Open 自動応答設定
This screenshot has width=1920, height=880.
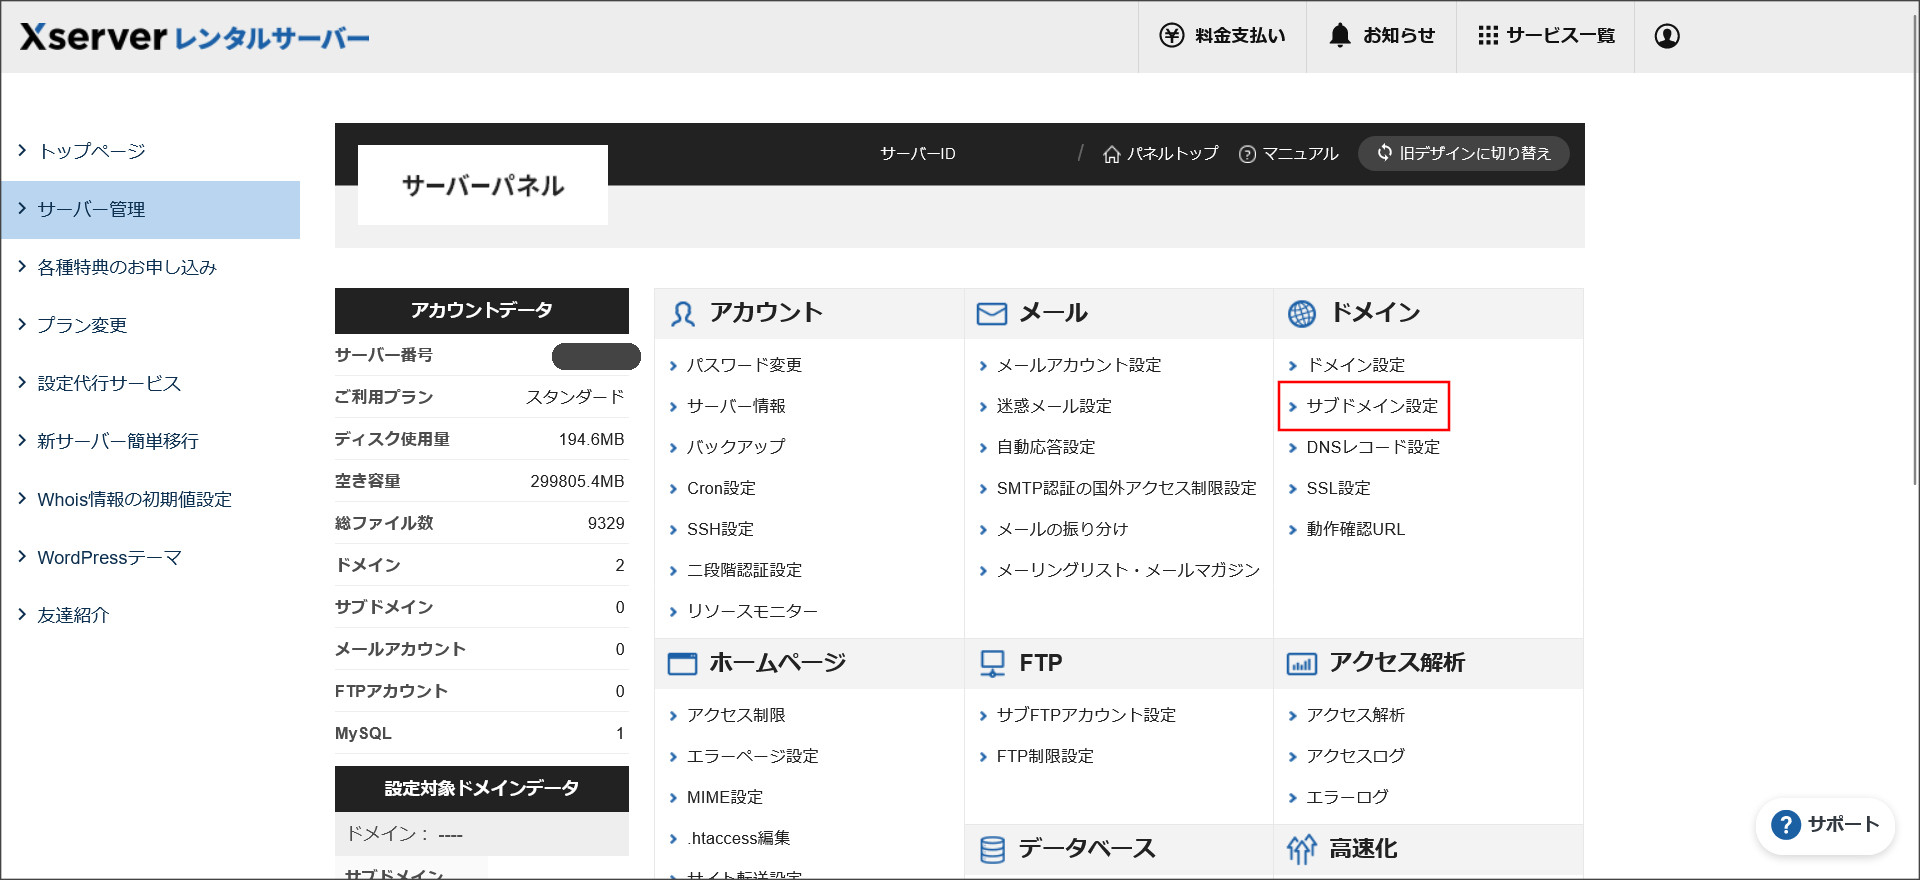(1046, 447)
